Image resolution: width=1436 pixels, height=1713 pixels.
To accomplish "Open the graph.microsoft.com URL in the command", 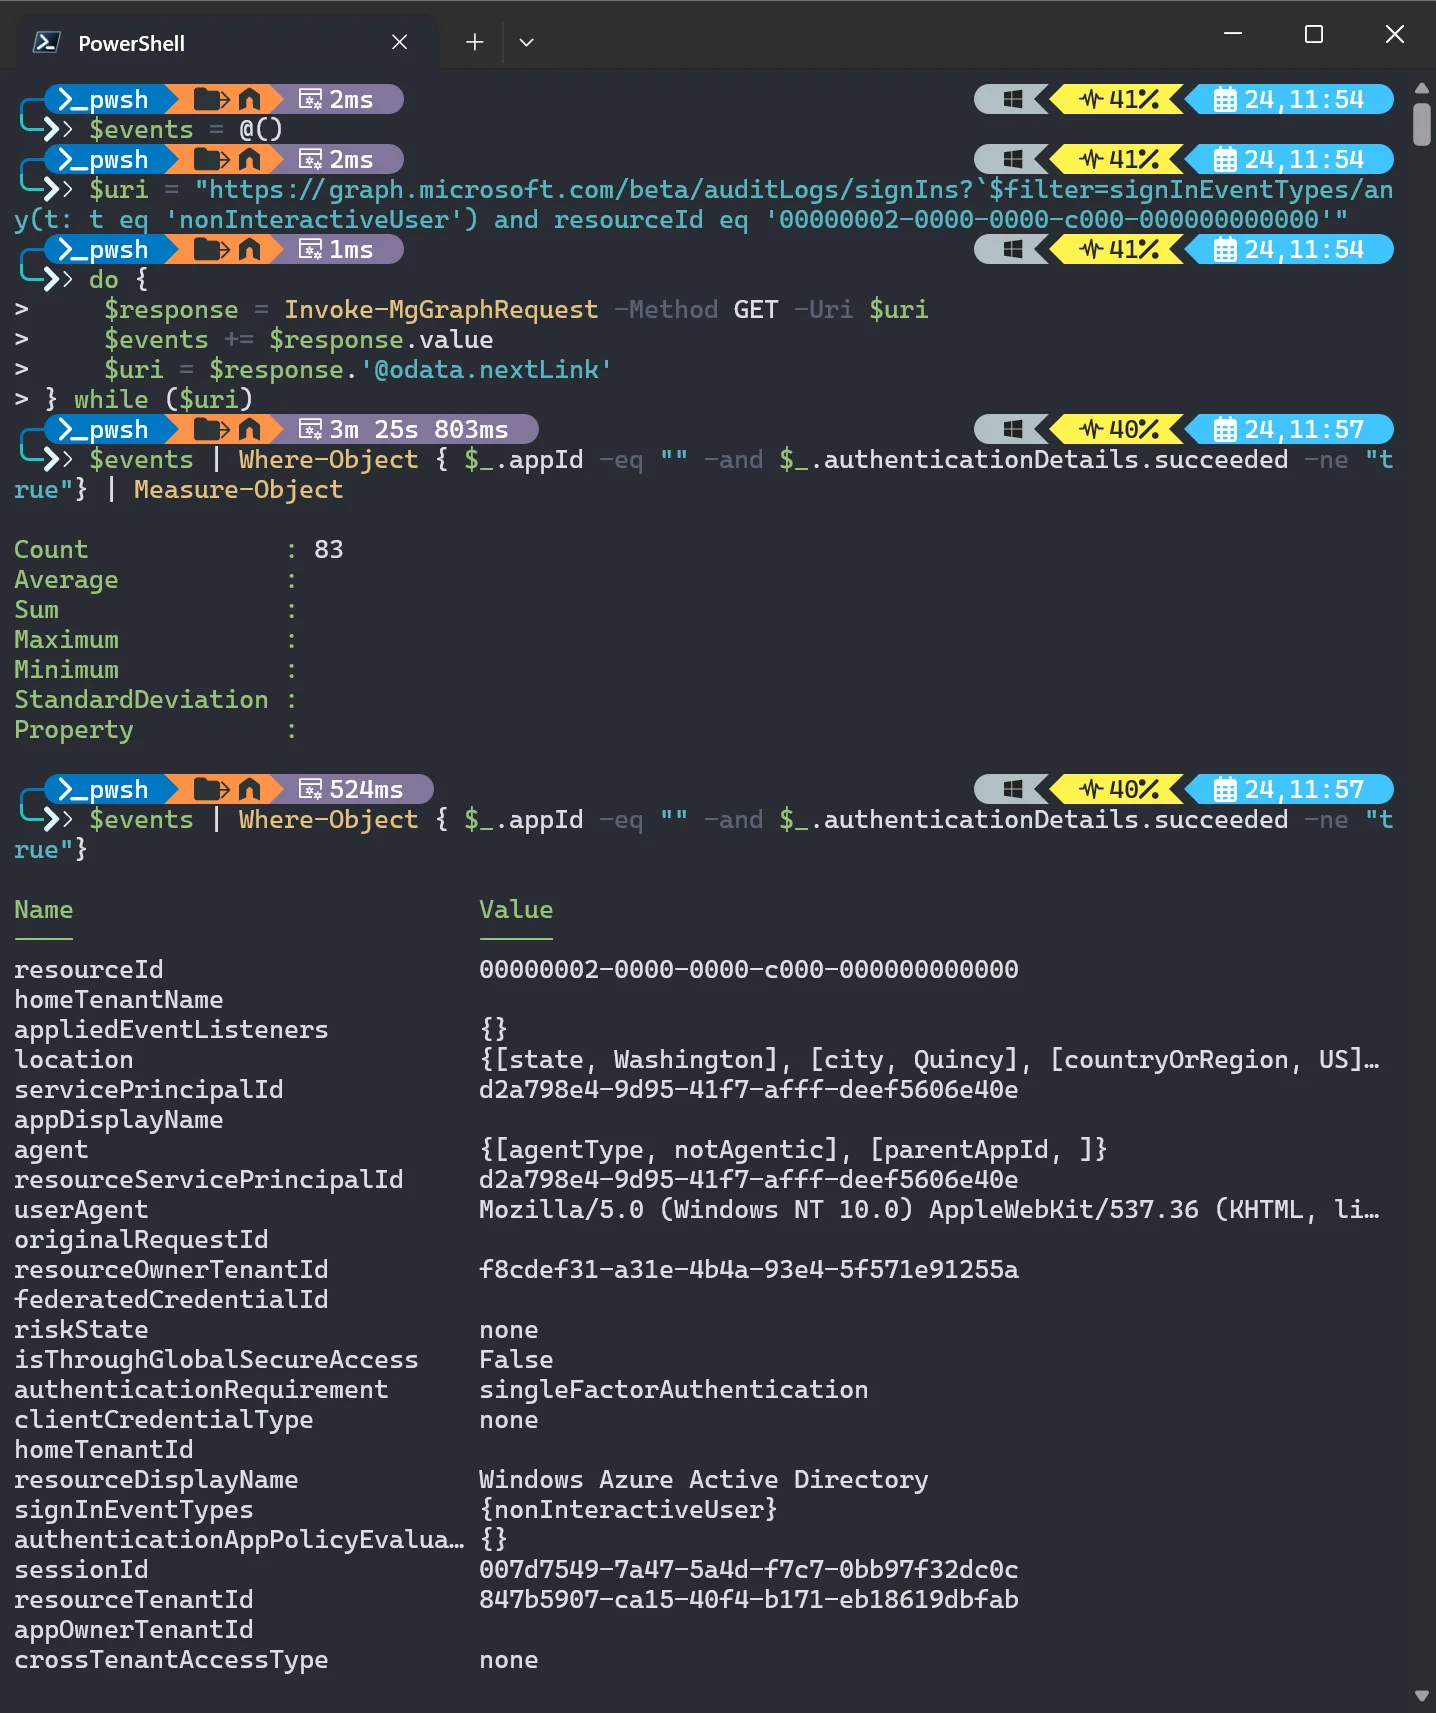I will pyautogui.click(x=584, y=190).
